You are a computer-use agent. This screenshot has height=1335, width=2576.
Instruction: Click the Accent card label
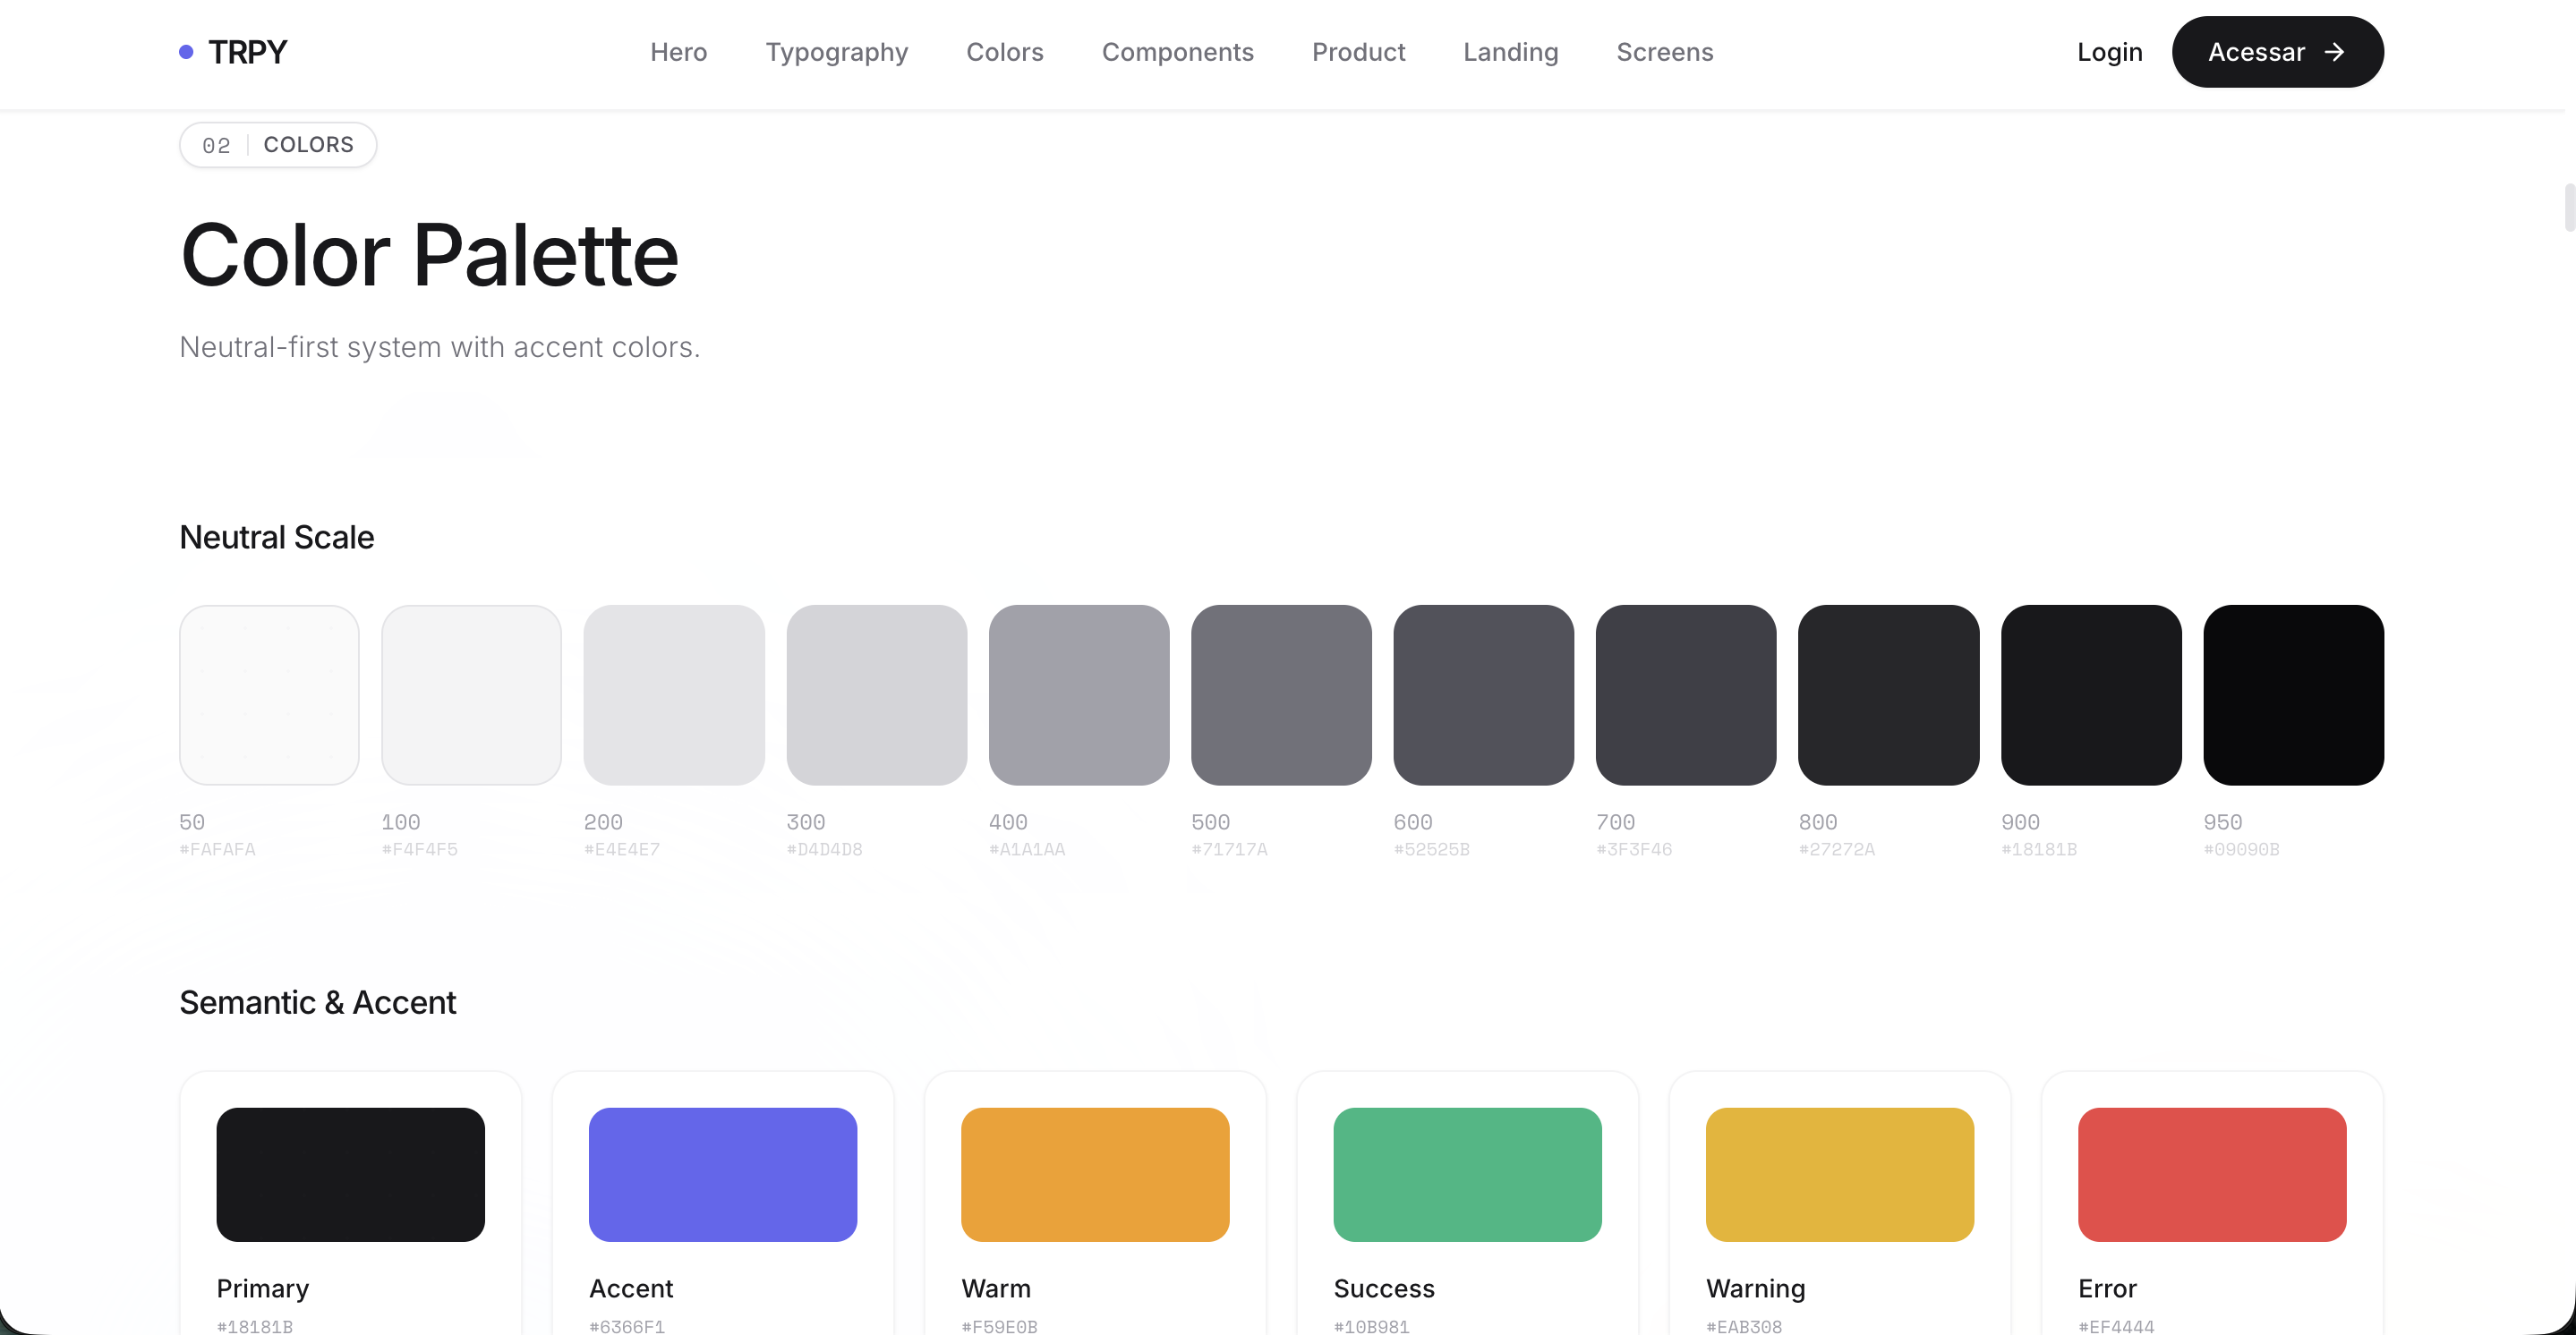631,1288
